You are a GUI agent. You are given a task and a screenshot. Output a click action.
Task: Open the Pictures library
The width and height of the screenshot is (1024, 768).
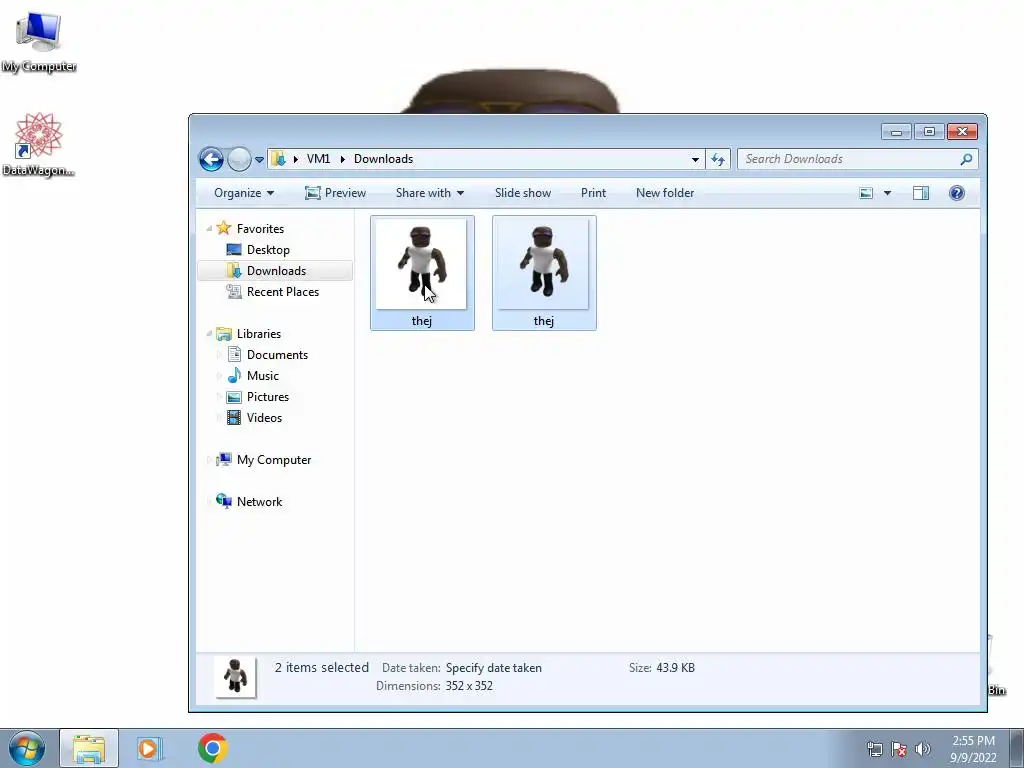pos(268,396)
